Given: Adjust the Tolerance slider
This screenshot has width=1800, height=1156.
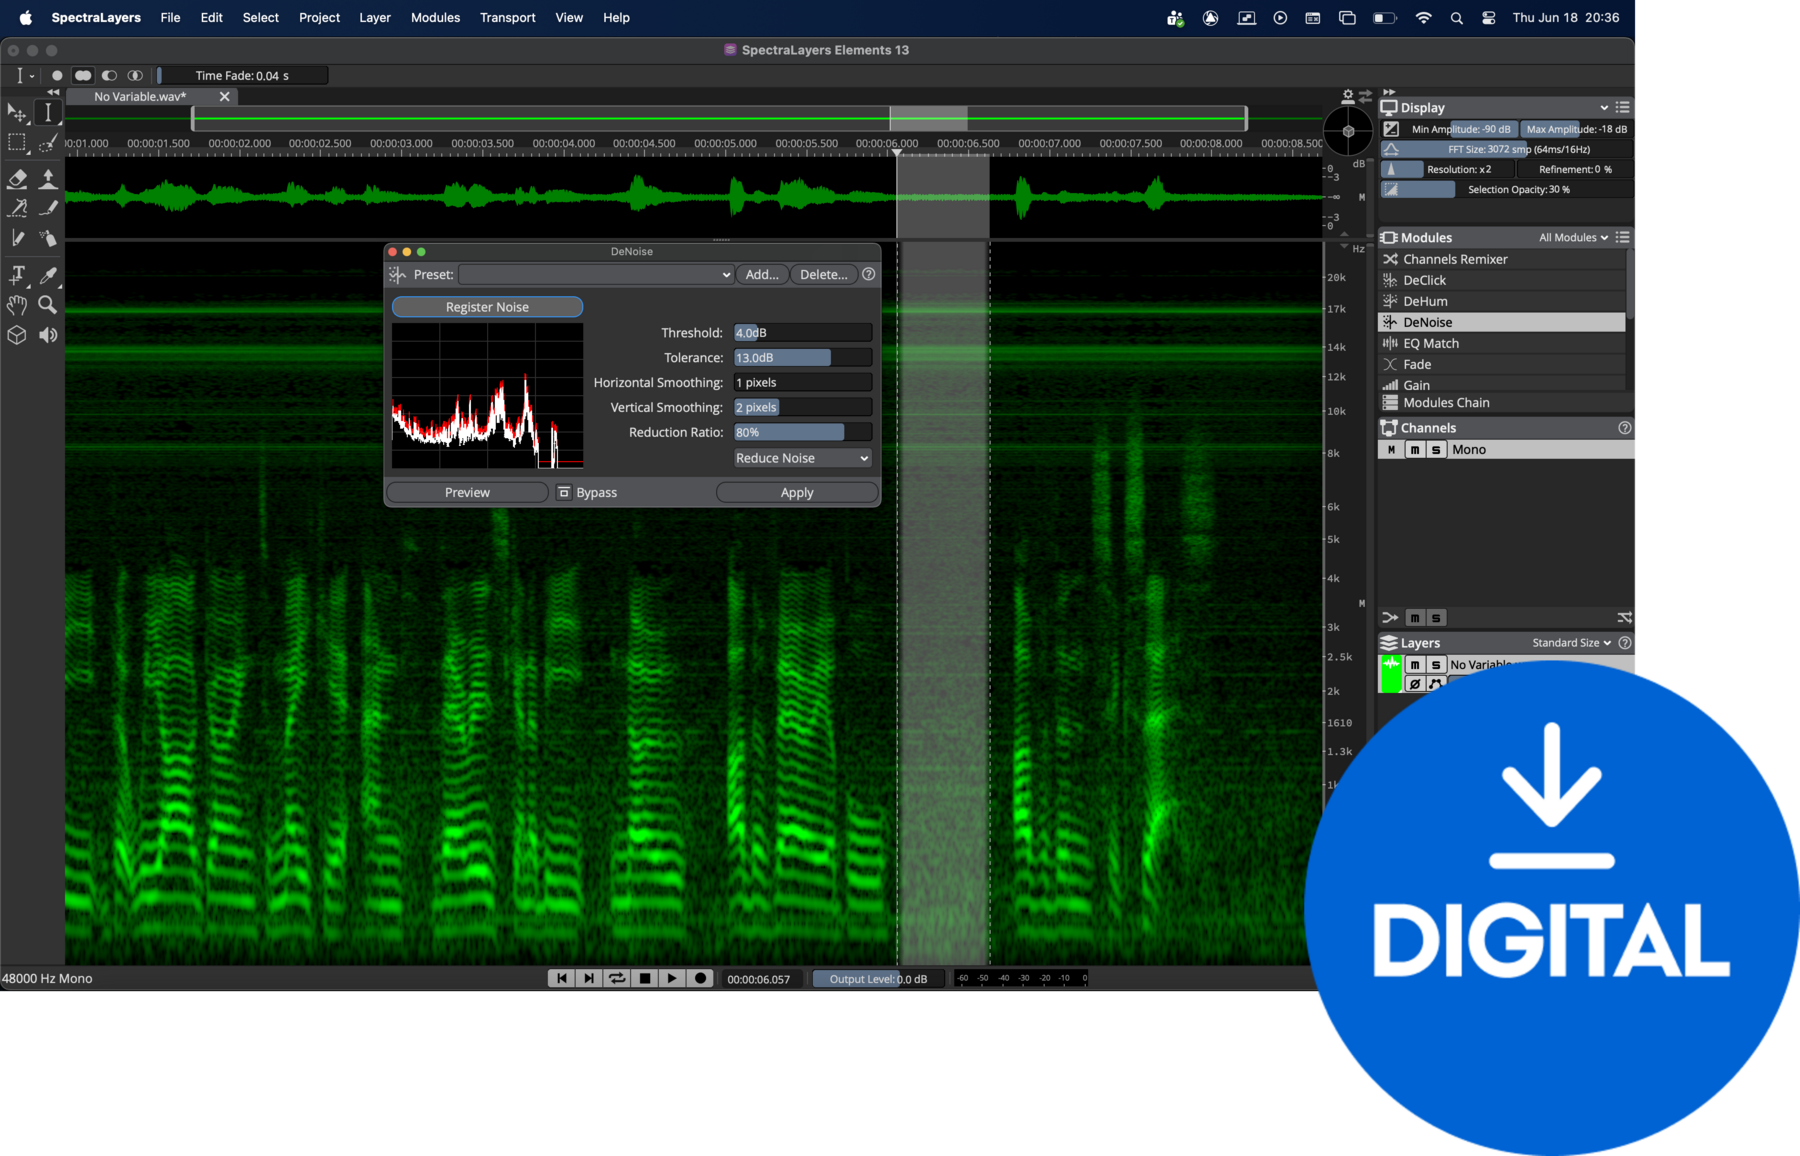Looking at the screenshot, I should coord(803,357).
